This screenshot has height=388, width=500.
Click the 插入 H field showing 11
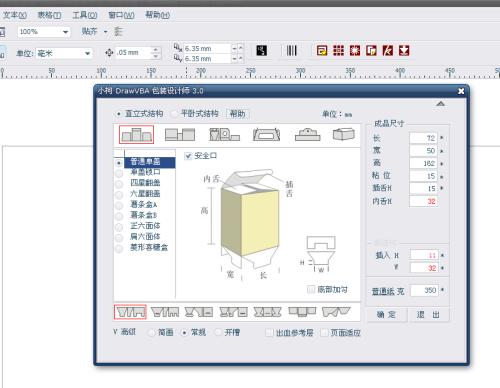coord(424,255)
